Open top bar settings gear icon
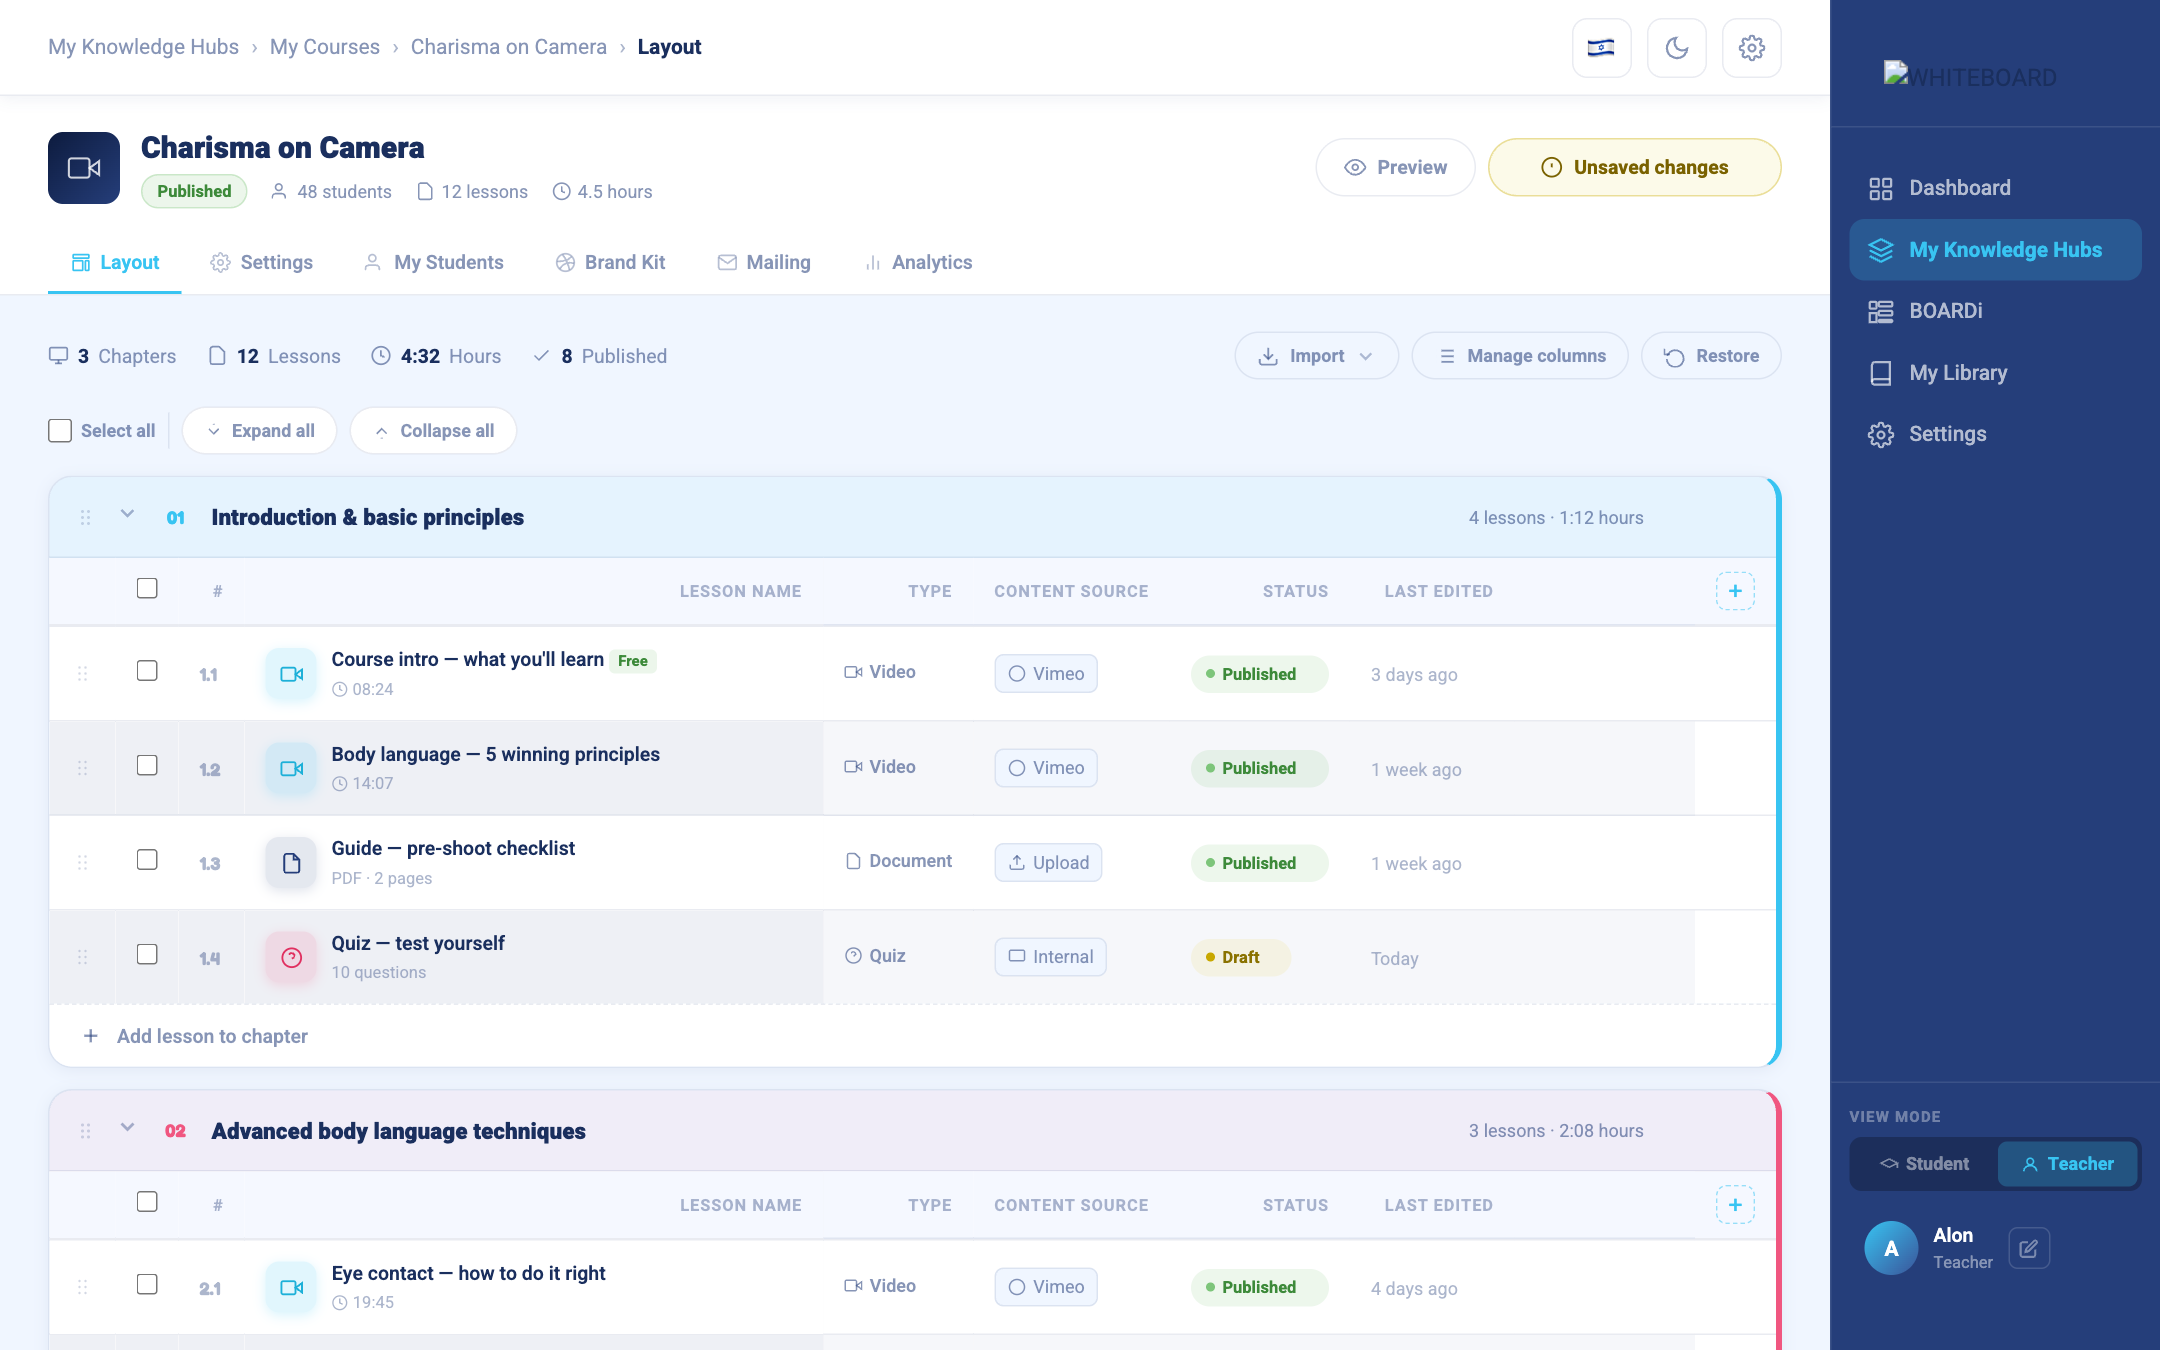 1751,48
